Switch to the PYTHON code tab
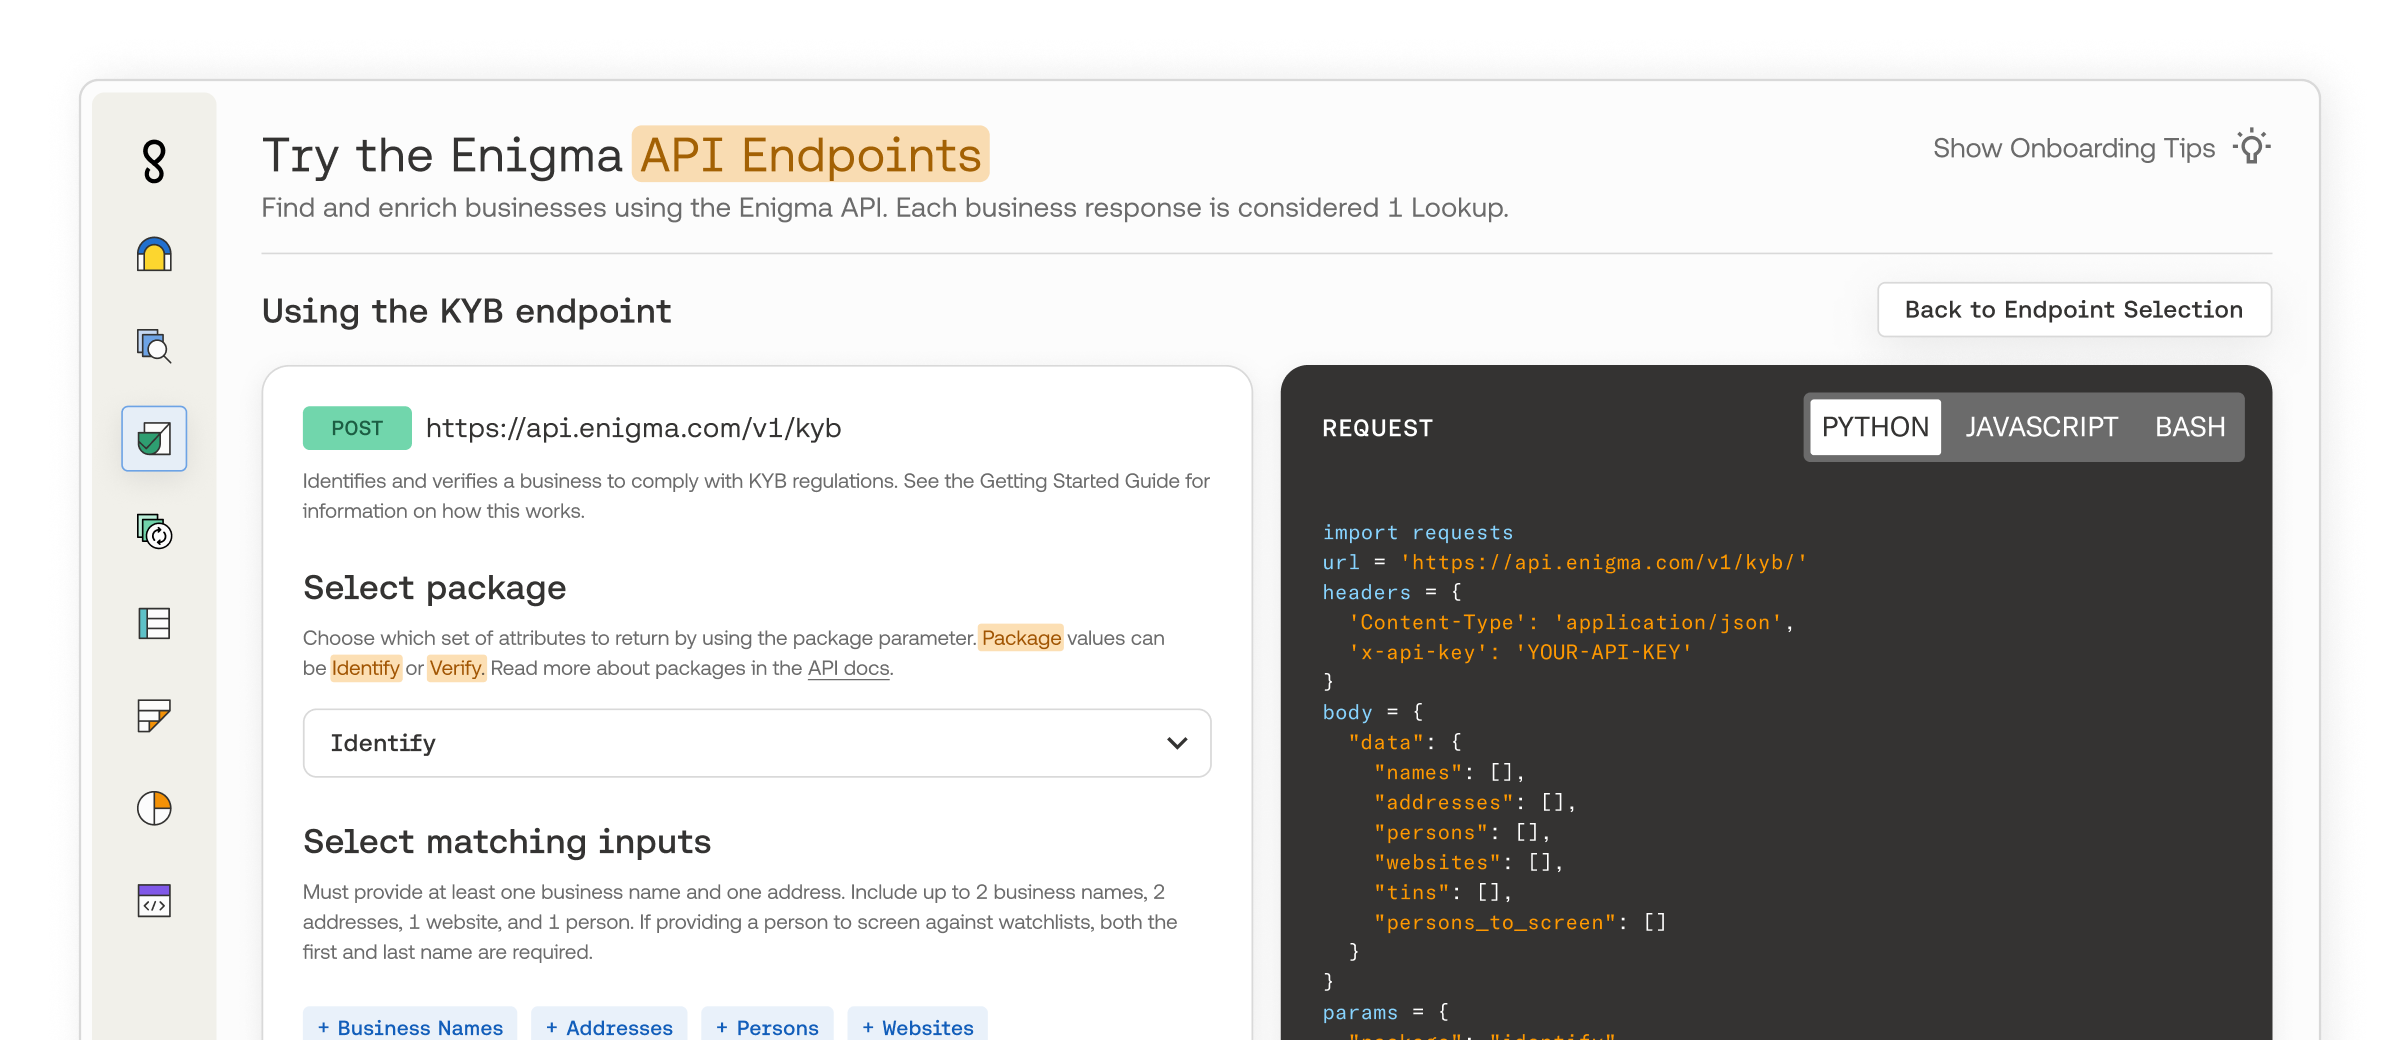 pyautogui.click(x=1875, y=427)
